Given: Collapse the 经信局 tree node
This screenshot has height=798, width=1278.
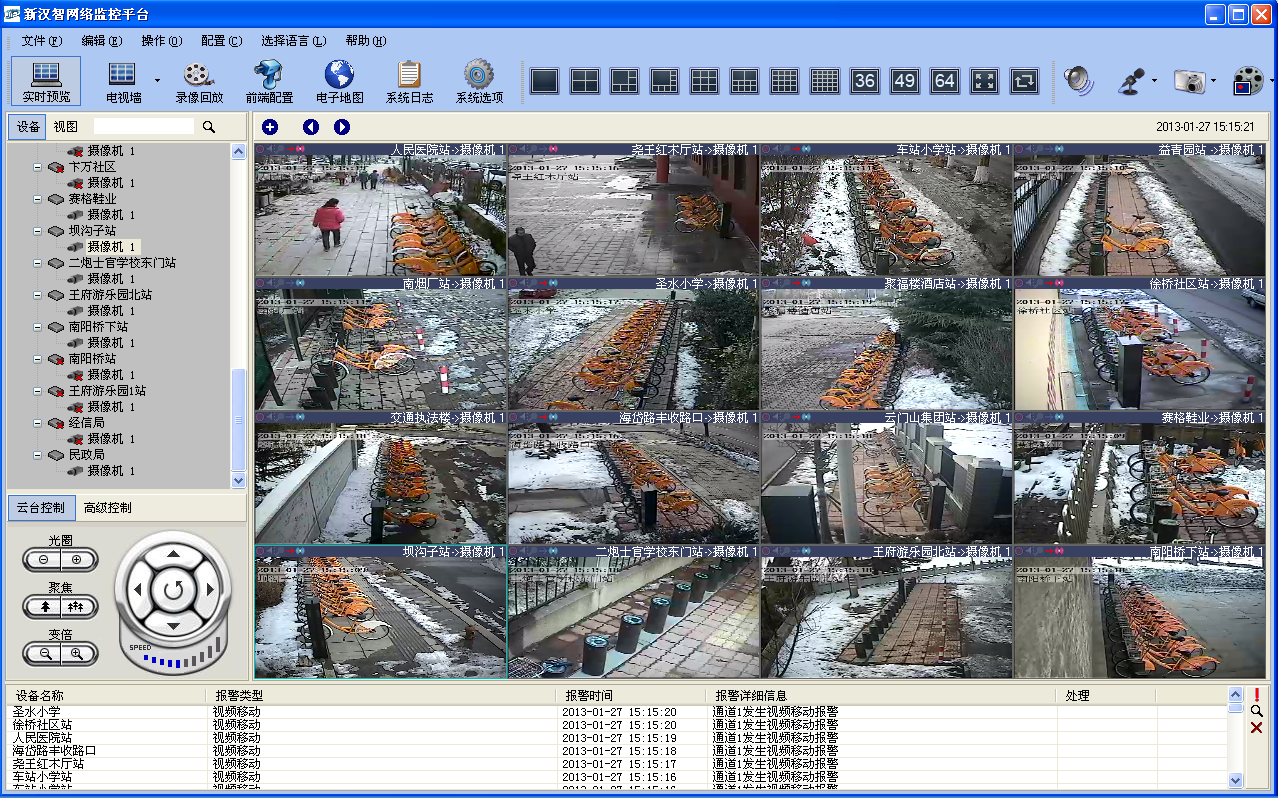Looking at the screenshot, I should [x=37, y=423].
